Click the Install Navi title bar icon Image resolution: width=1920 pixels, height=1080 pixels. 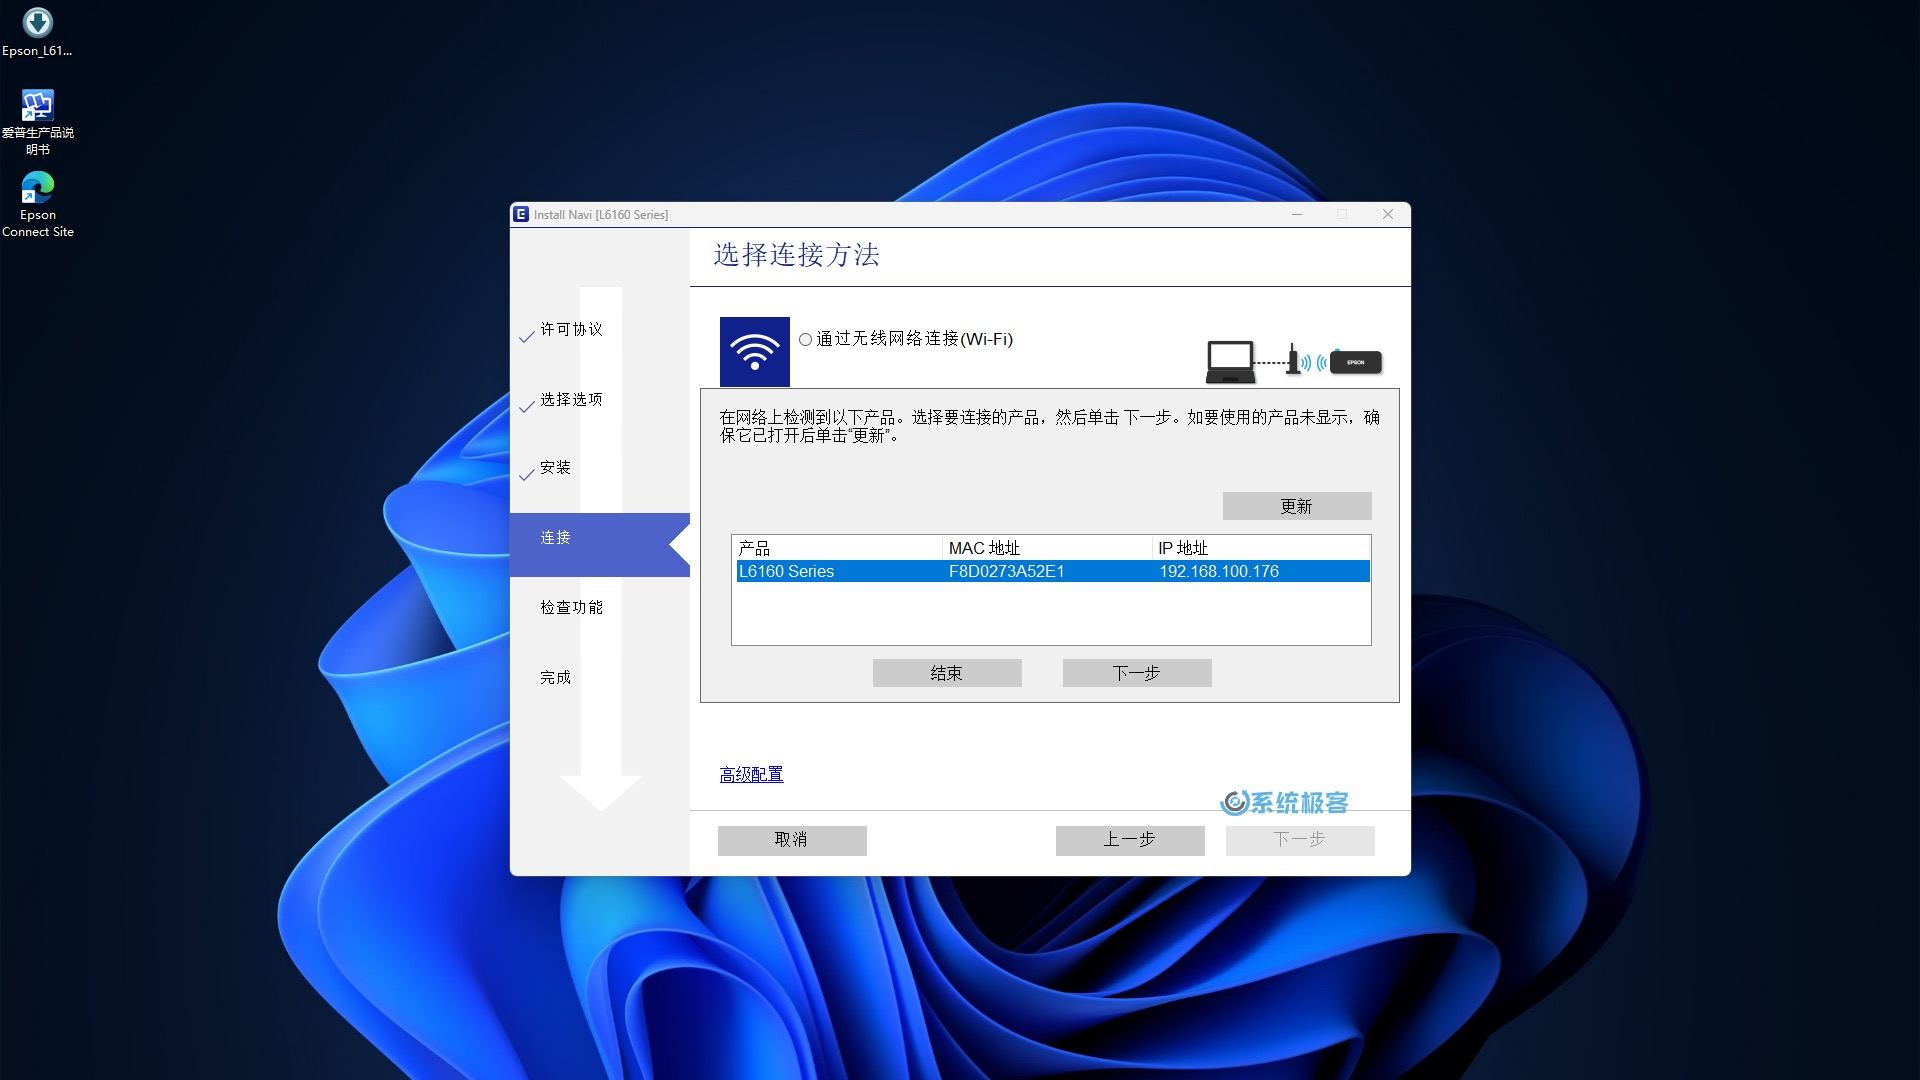(520, 214)
